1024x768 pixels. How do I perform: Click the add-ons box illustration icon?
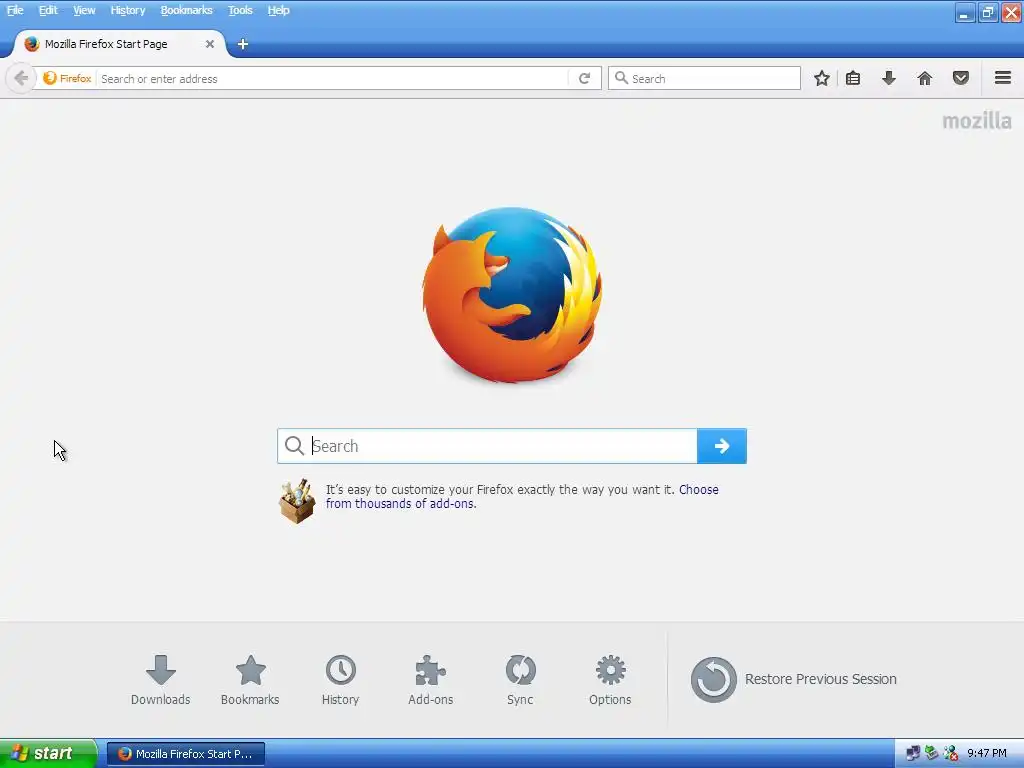click(x=297, y=501)
